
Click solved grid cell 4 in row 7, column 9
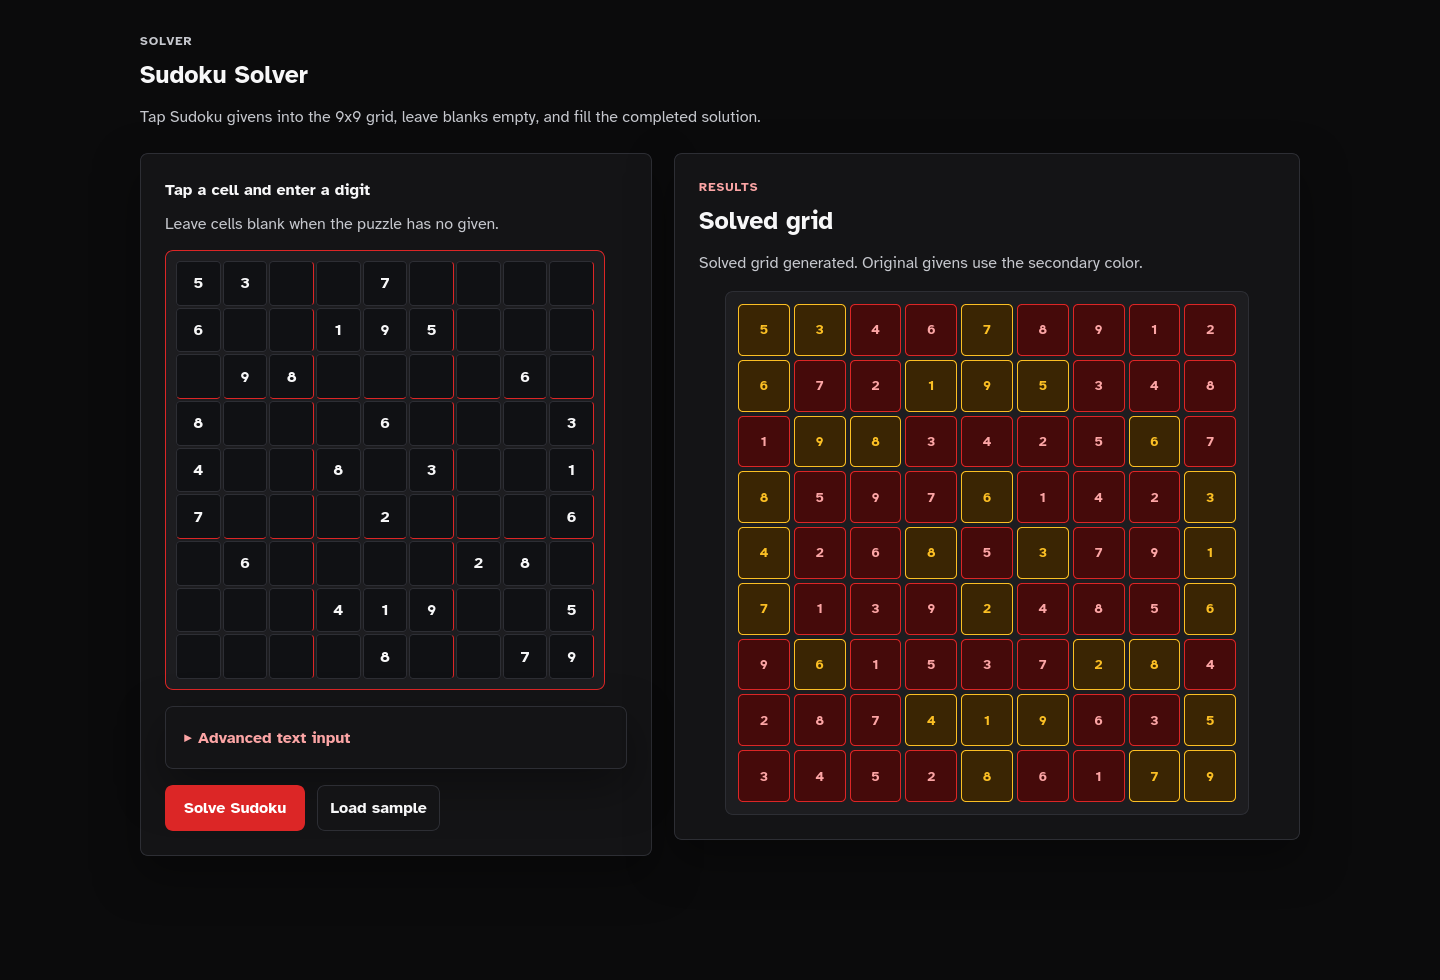tap(1210, 664)
